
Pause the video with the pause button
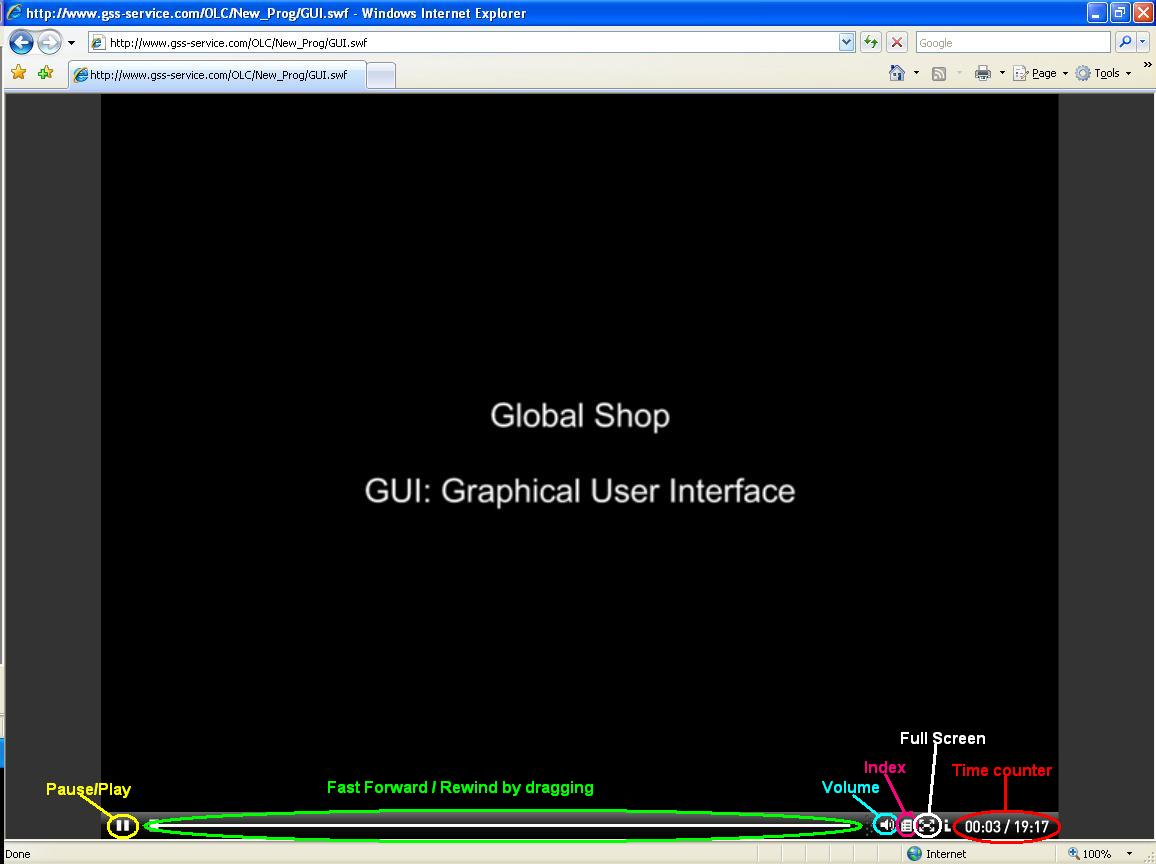[x=123, y=826]
